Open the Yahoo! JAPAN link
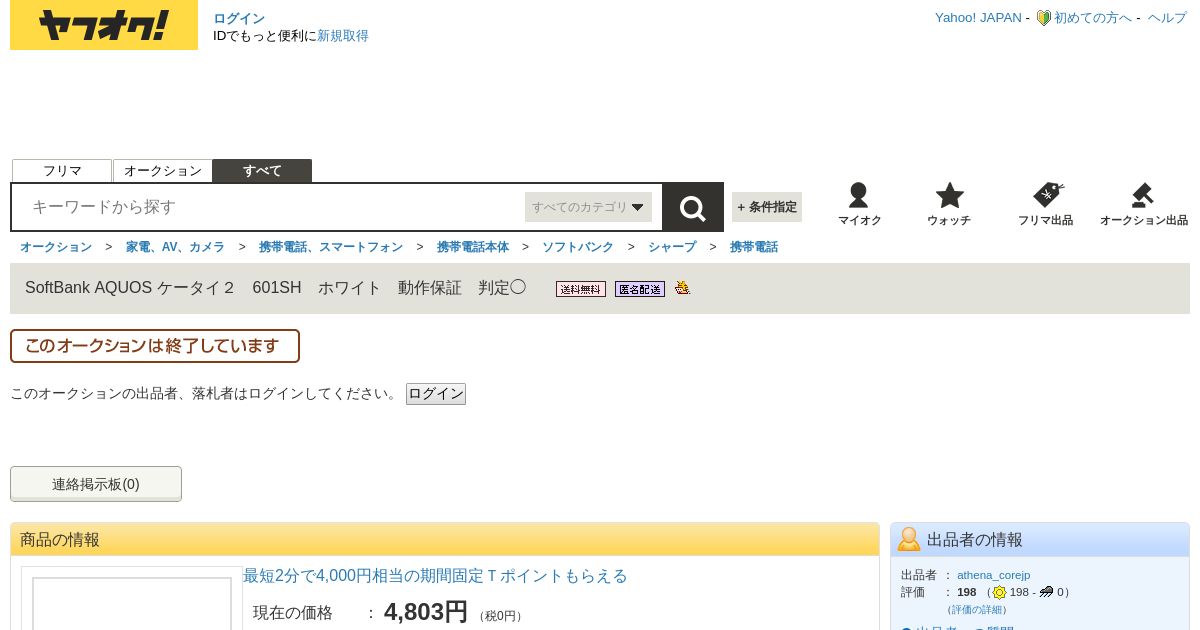Viewport: 1200px width, 630px height. (x=978, y=18)
